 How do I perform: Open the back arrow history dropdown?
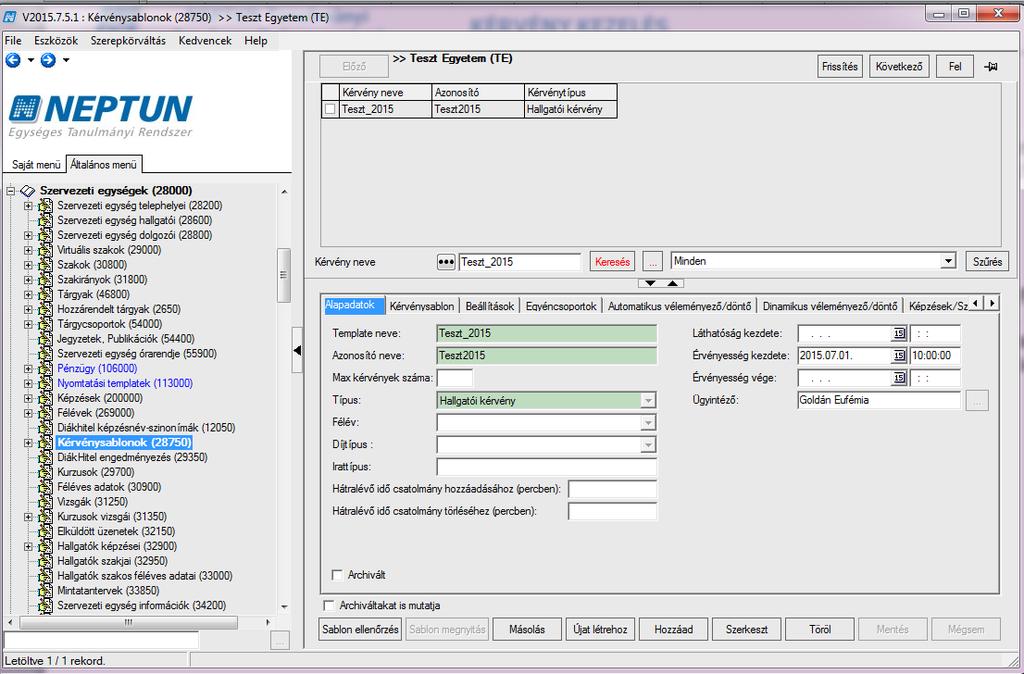pos(30,60)
